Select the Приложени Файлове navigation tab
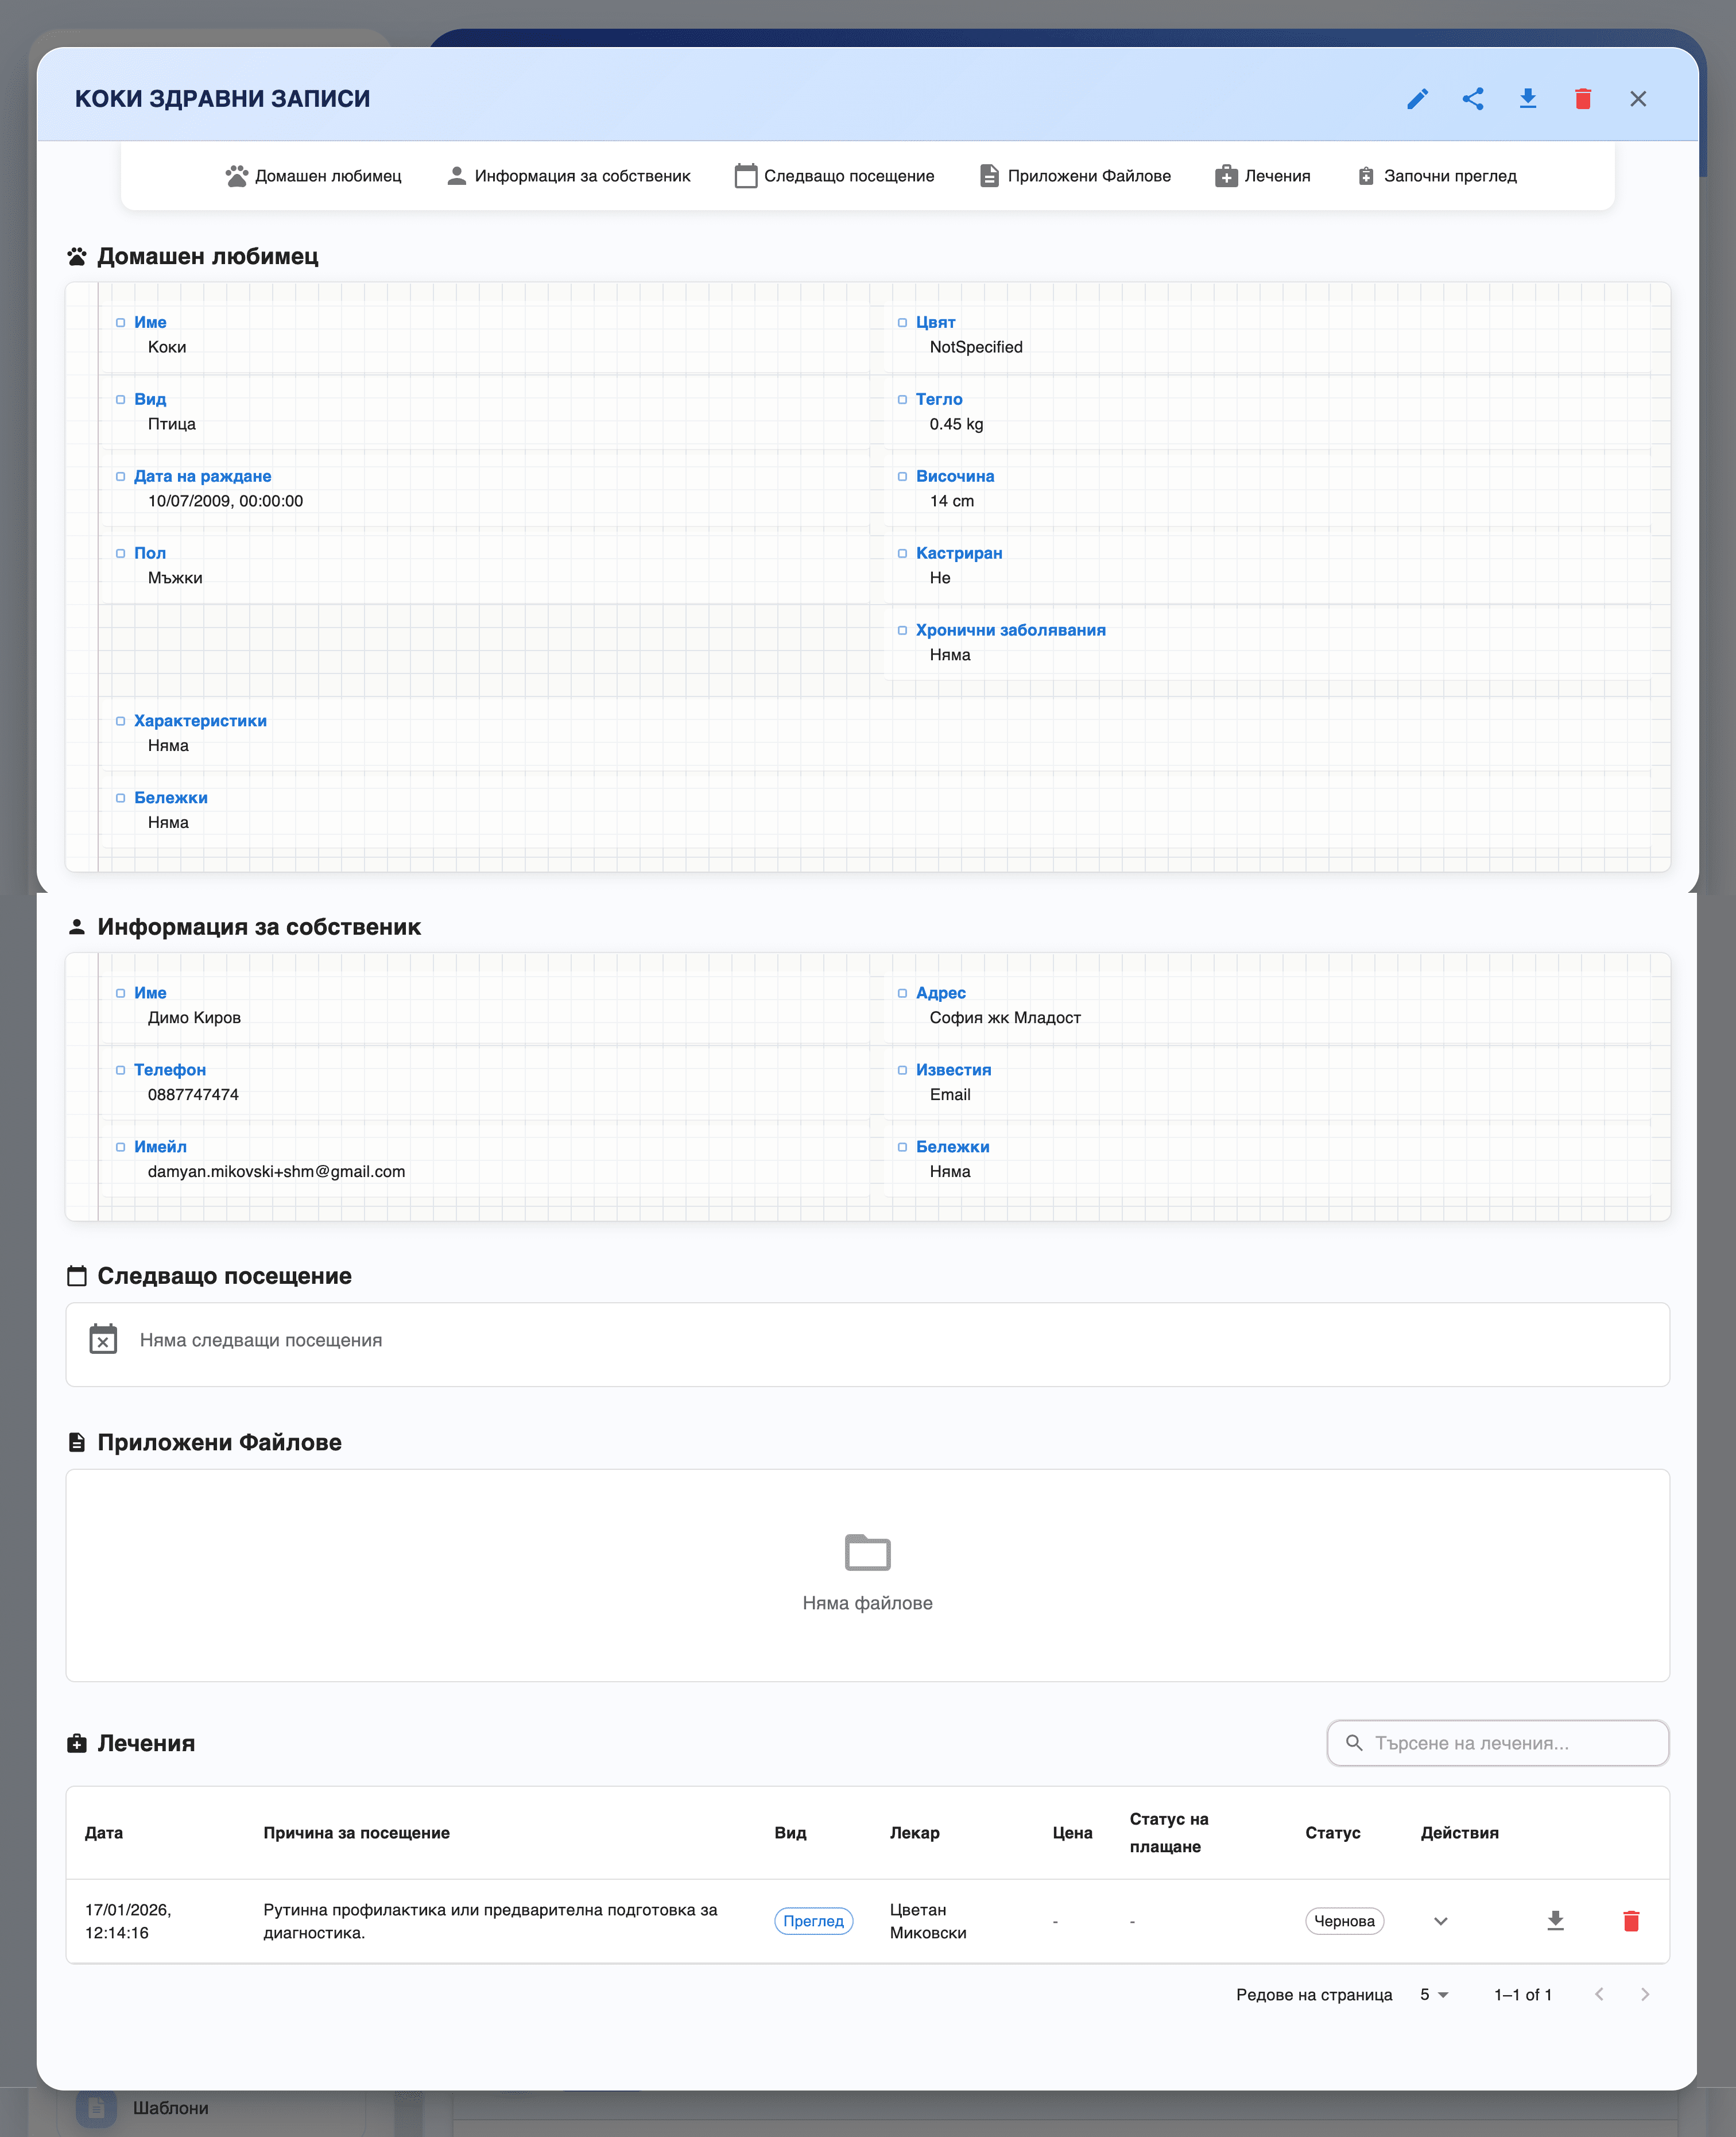1736x2137 pixels. pos(1075,176)
